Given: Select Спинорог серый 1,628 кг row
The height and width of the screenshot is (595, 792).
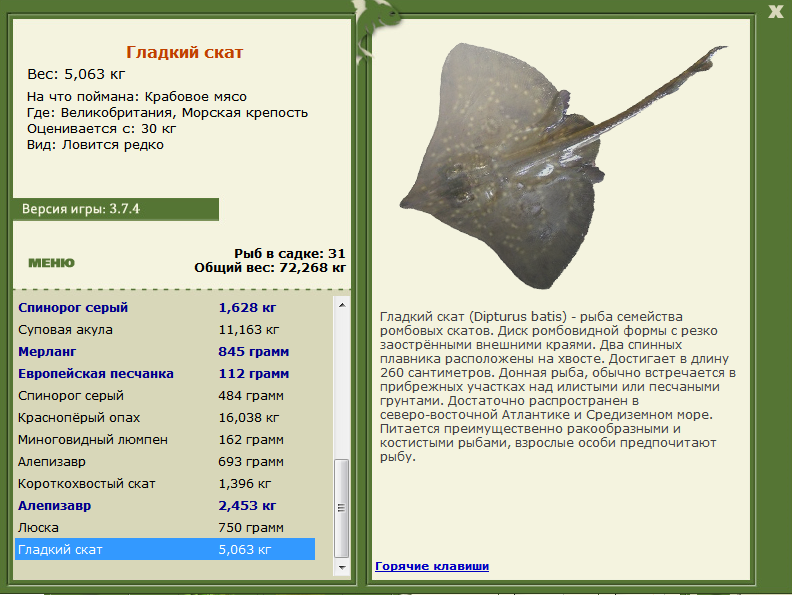Looking at the screenshot, I should (x=165, y=308).
